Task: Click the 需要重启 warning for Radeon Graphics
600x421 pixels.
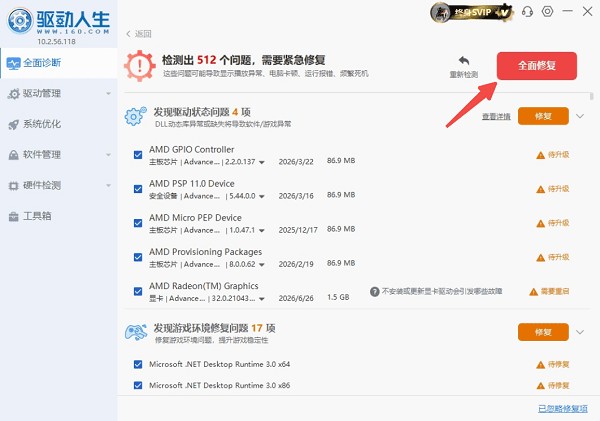Action: point(549,292)
